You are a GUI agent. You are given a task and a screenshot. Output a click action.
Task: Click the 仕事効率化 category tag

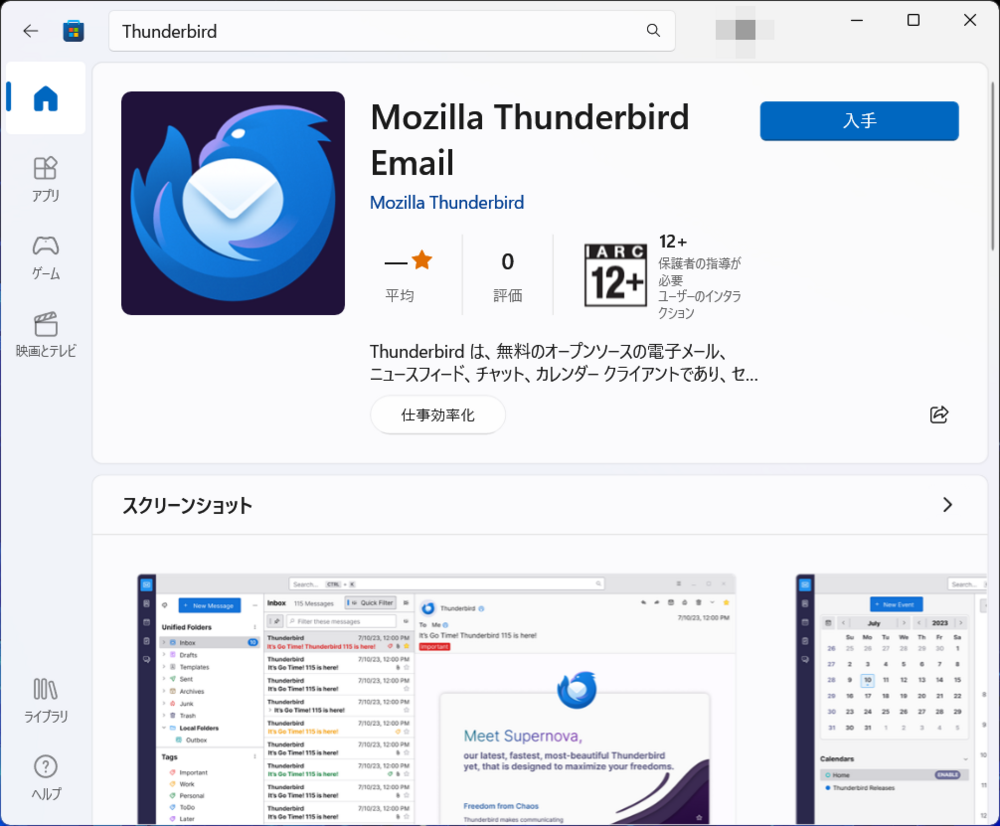click(437, 414)
